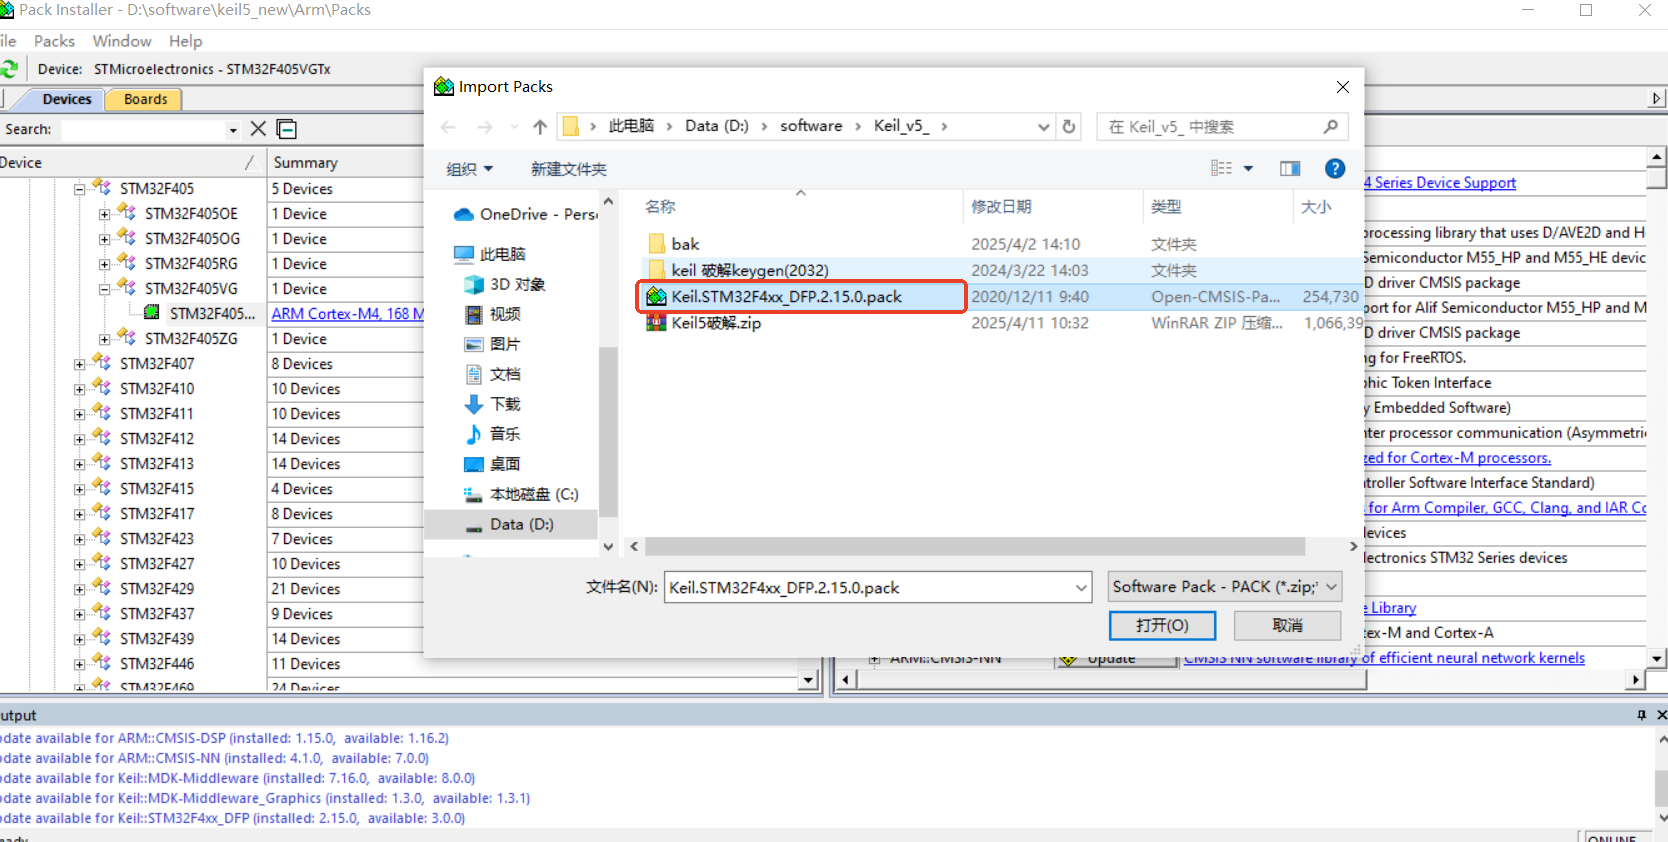The height and width of the screenshot is (842, 1668).
Task: Open the Search field dropdown in Pack Installer
Action: click(x=233, y=130)
